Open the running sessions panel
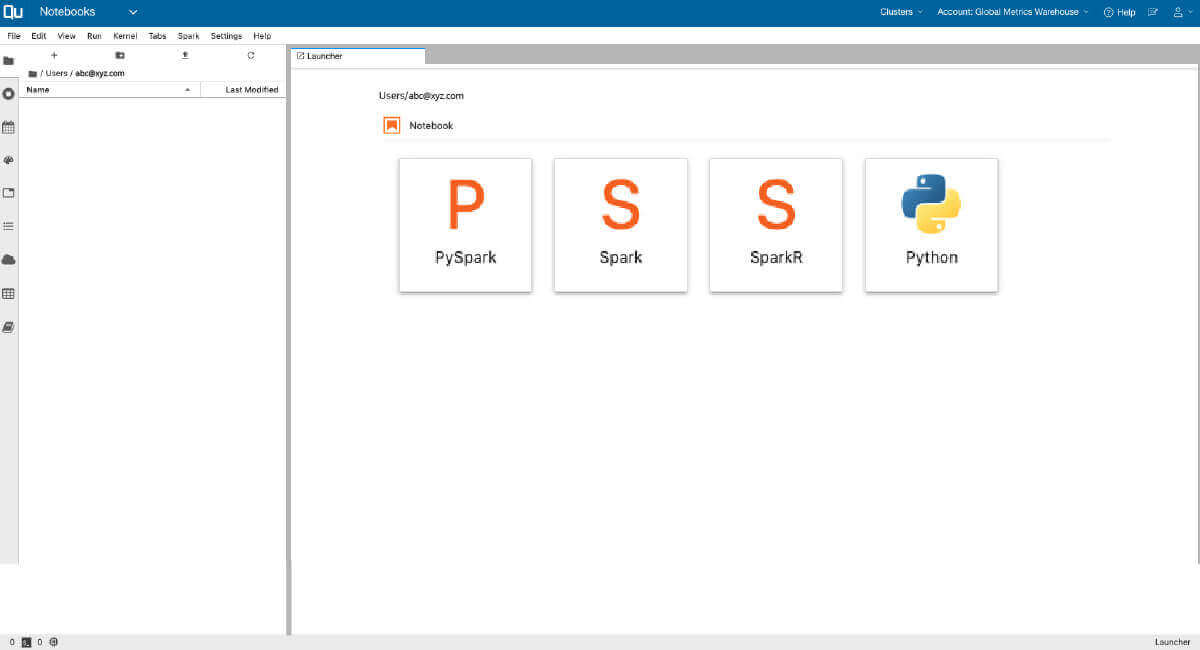Viewport: 1200px width, 650px height. click(8, 94)
